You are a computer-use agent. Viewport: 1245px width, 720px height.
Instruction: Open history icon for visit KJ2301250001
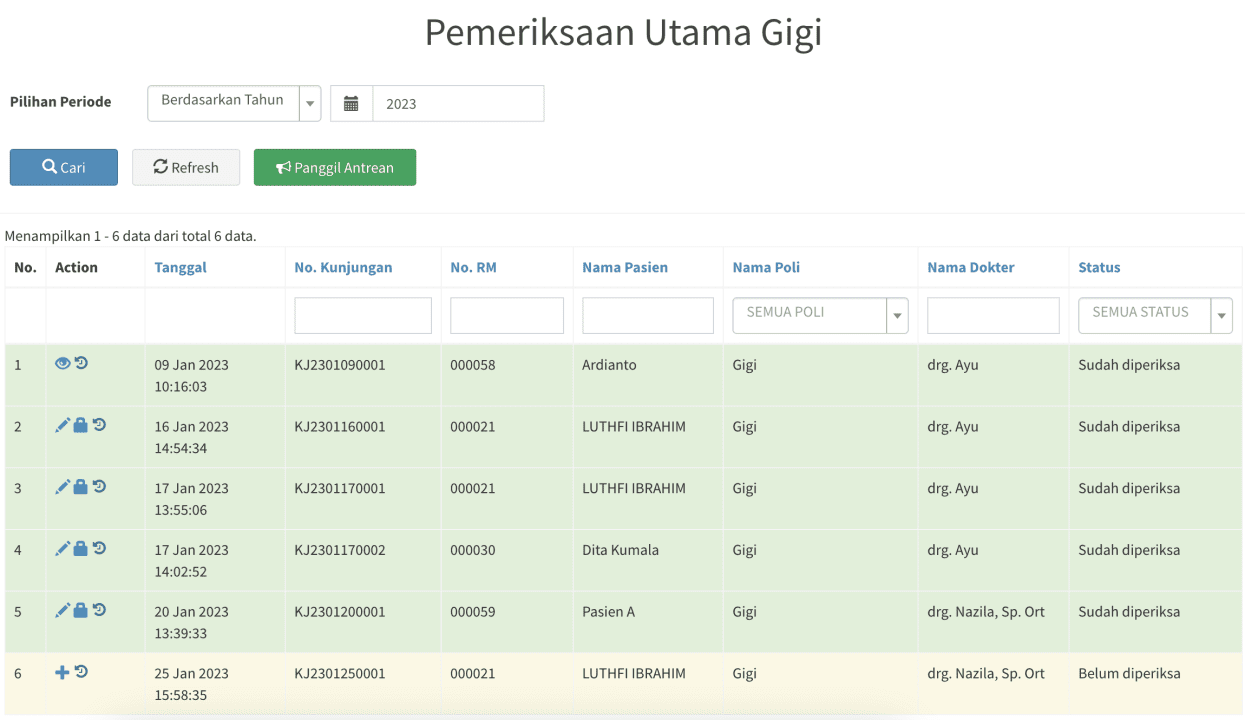82,672
